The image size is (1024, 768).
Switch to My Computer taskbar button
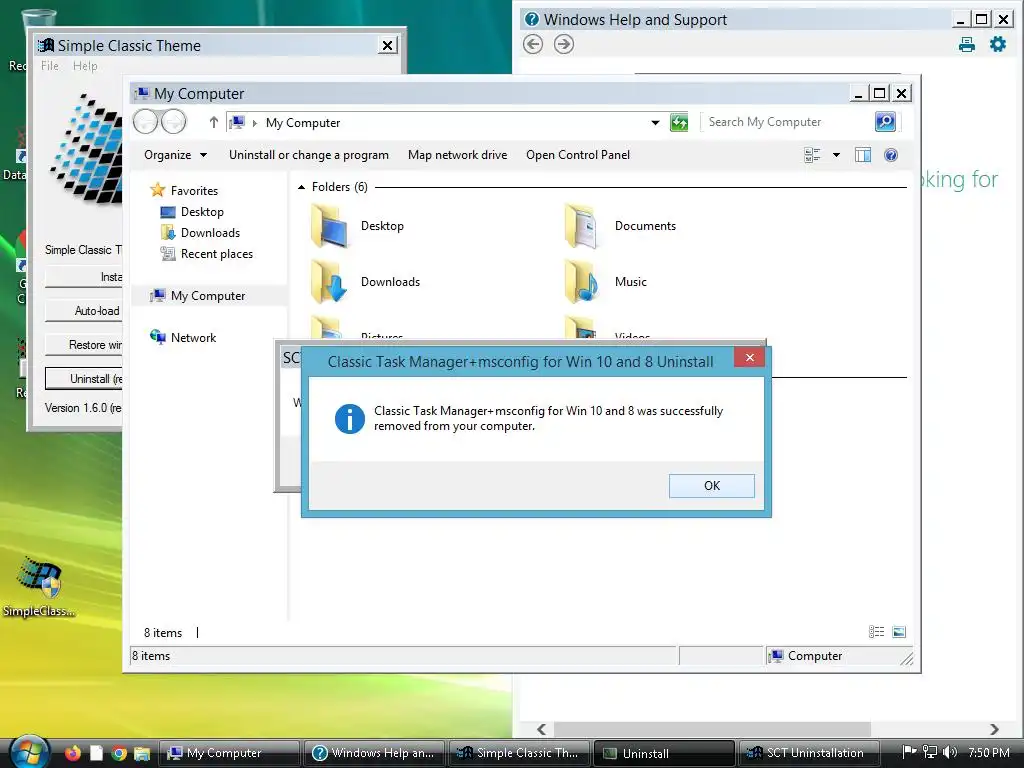[228, 753]
